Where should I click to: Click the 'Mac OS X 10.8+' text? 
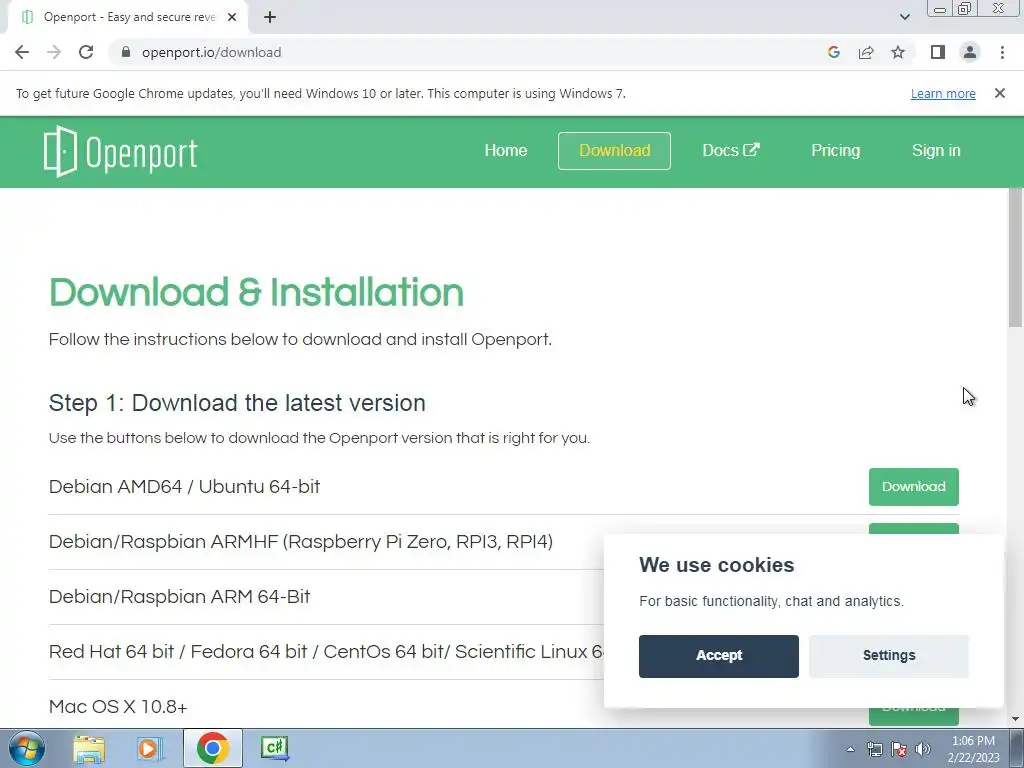[x=118, y=707]
